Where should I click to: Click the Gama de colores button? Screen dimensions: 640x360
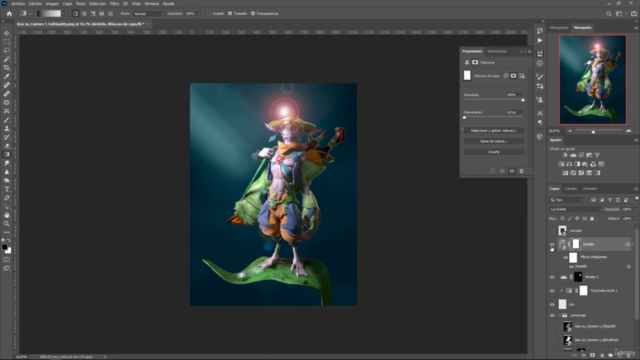(494, 141)
